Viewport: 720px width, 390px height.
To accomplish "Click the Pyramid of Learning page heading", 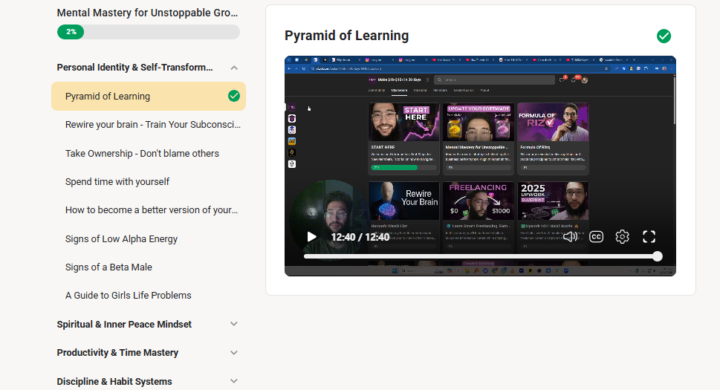I will pos(347,35).
